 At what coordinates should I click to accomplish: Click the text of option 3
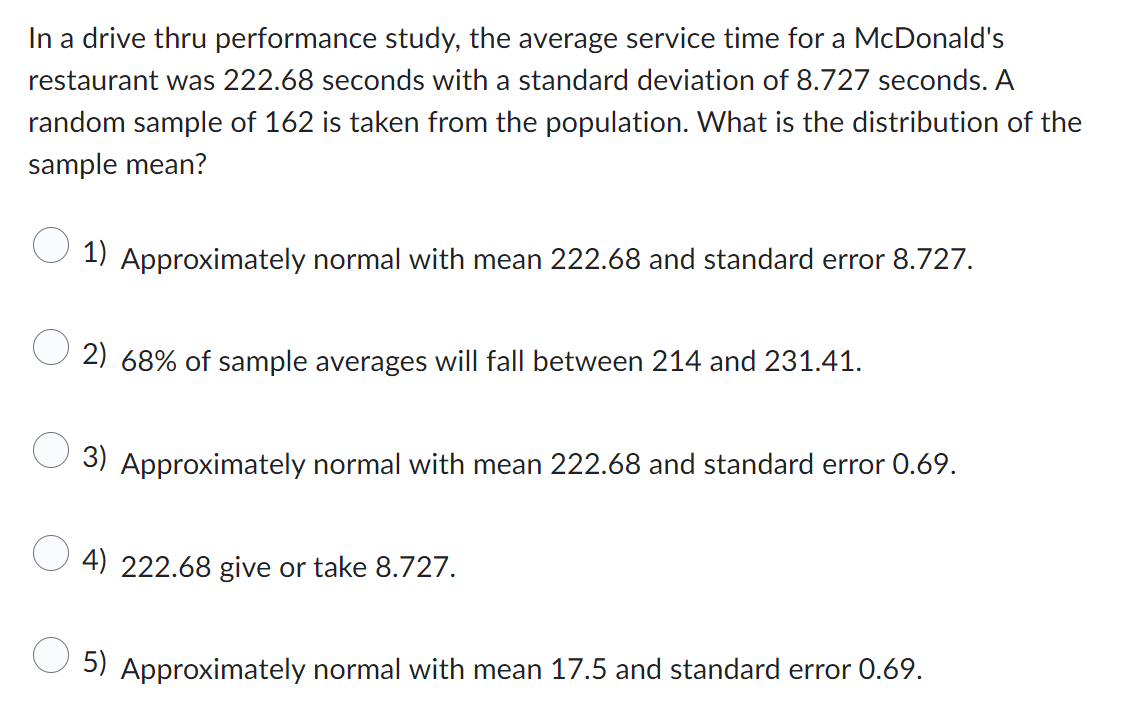coord(537,465)
